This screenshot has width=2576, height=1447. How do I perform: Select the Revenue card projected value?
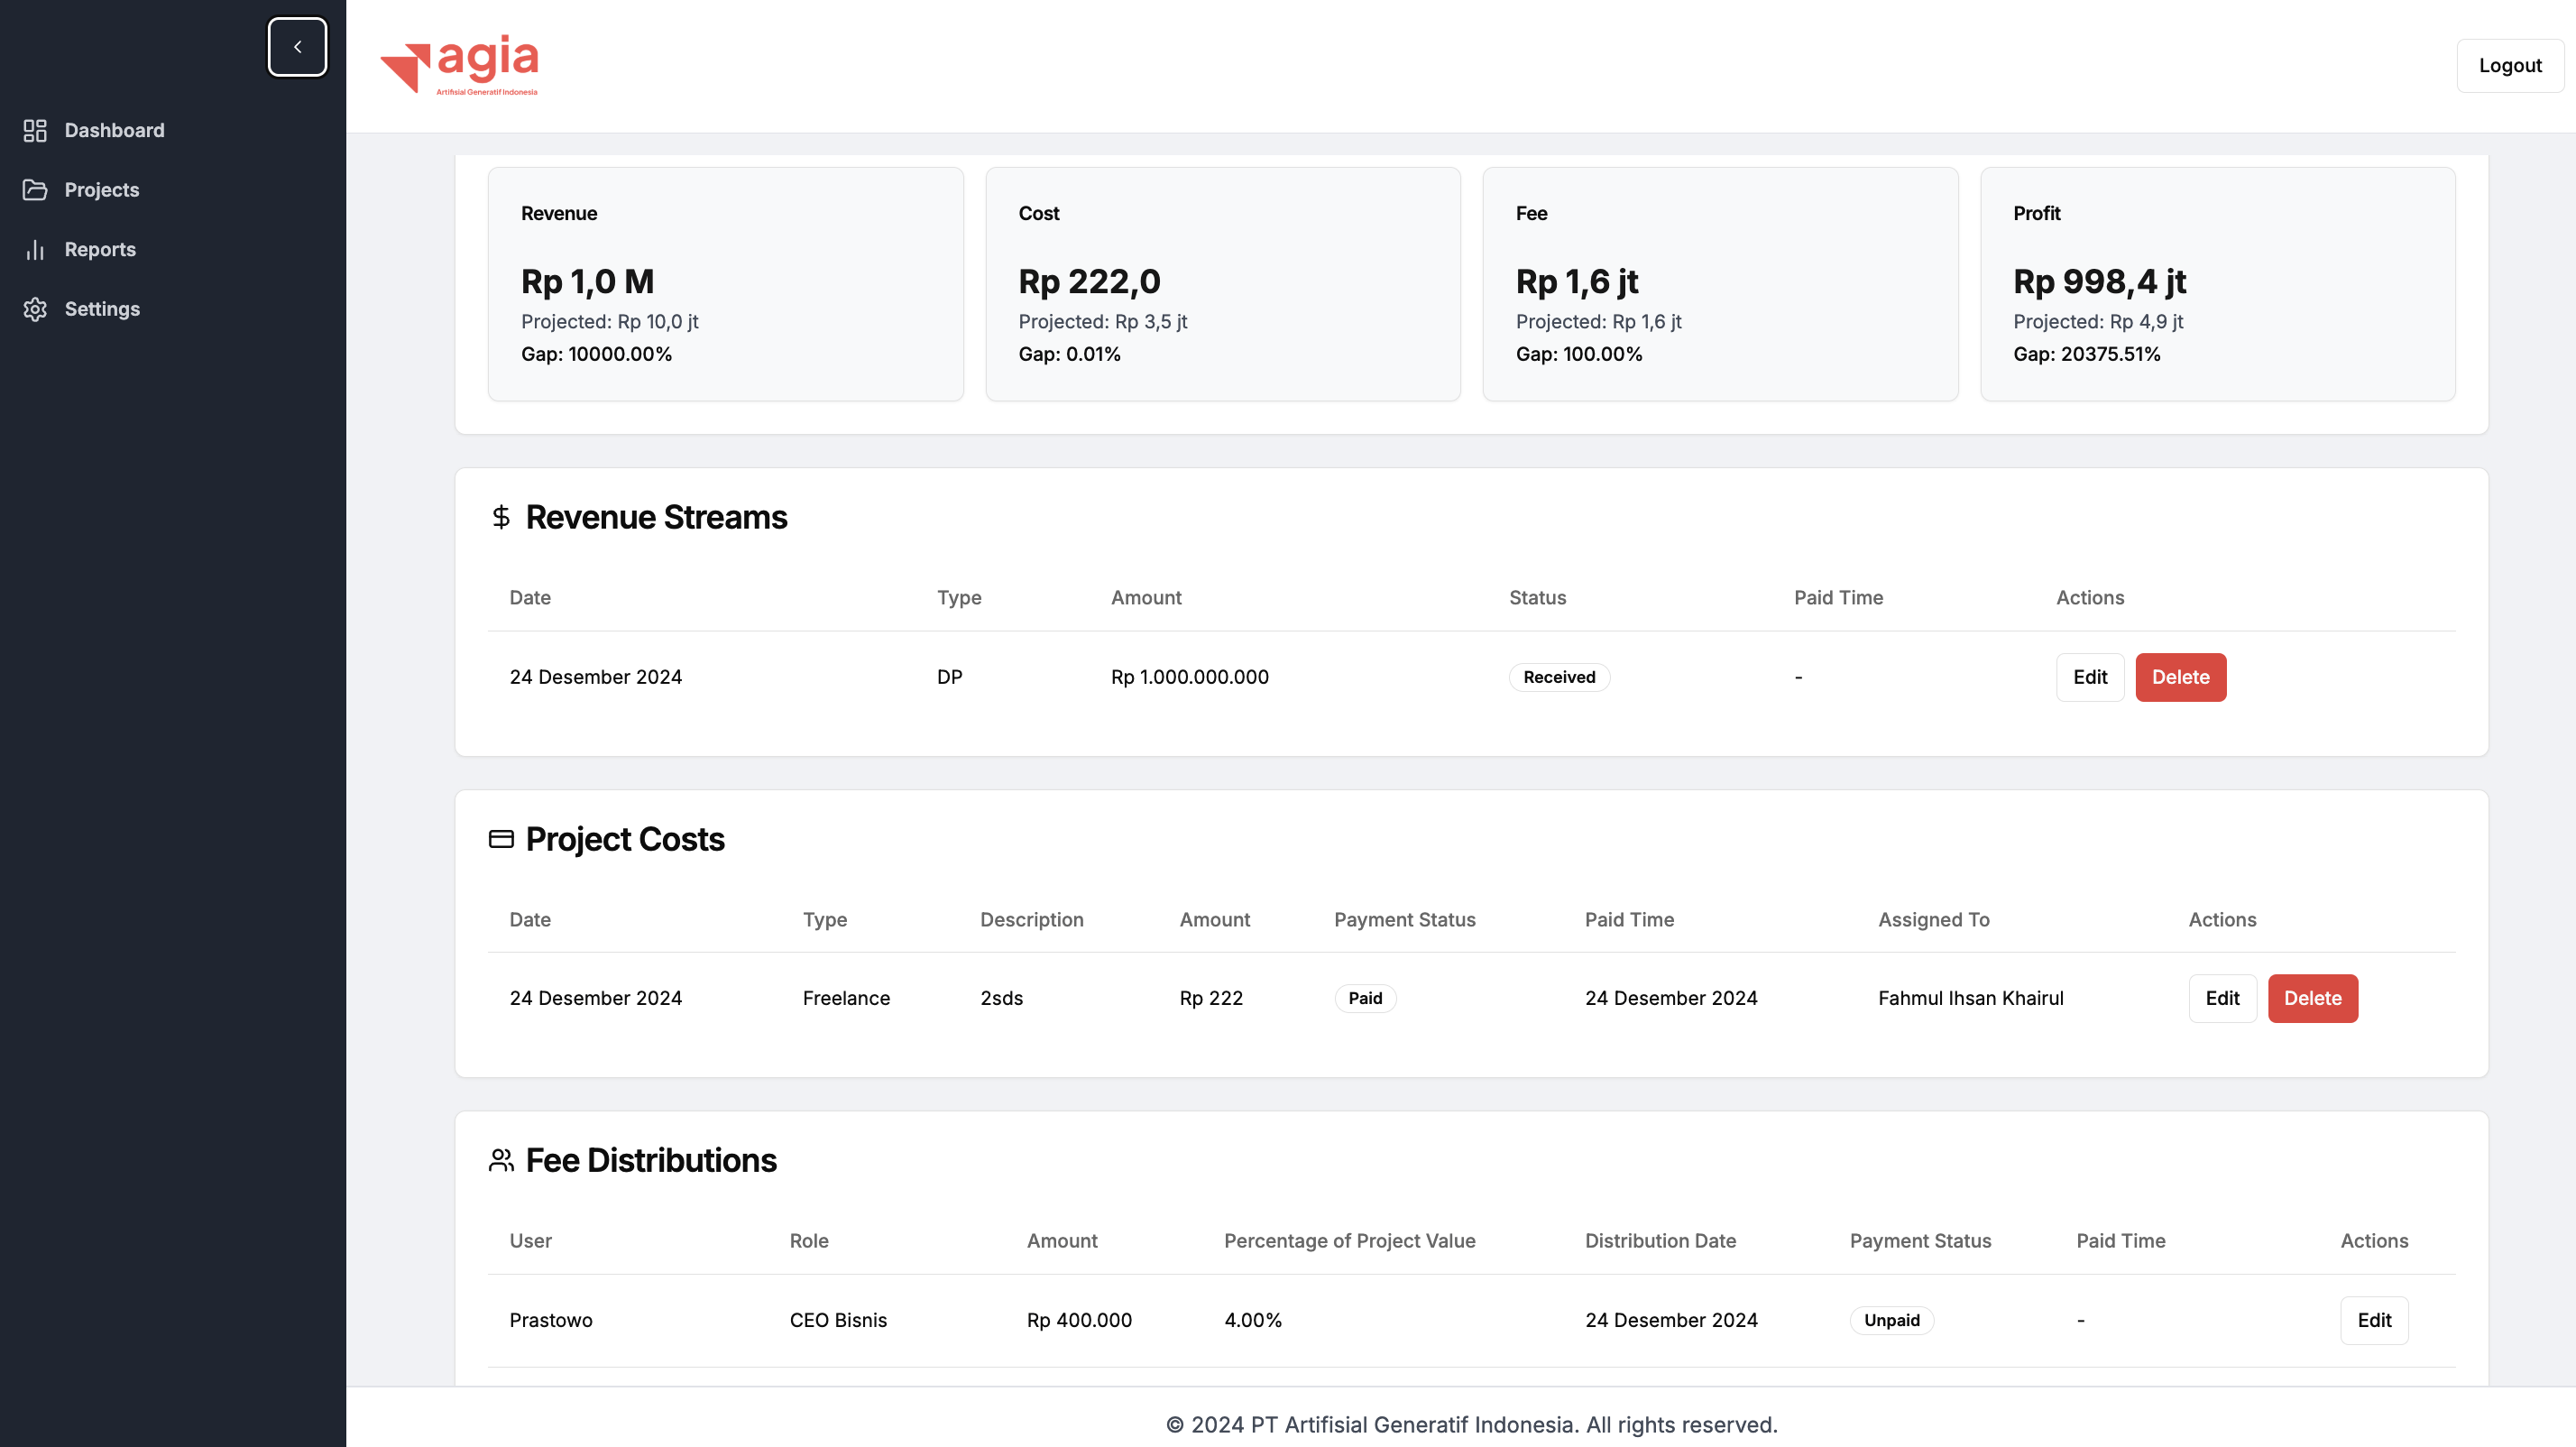pyautogui.click(x=609, y=322)
